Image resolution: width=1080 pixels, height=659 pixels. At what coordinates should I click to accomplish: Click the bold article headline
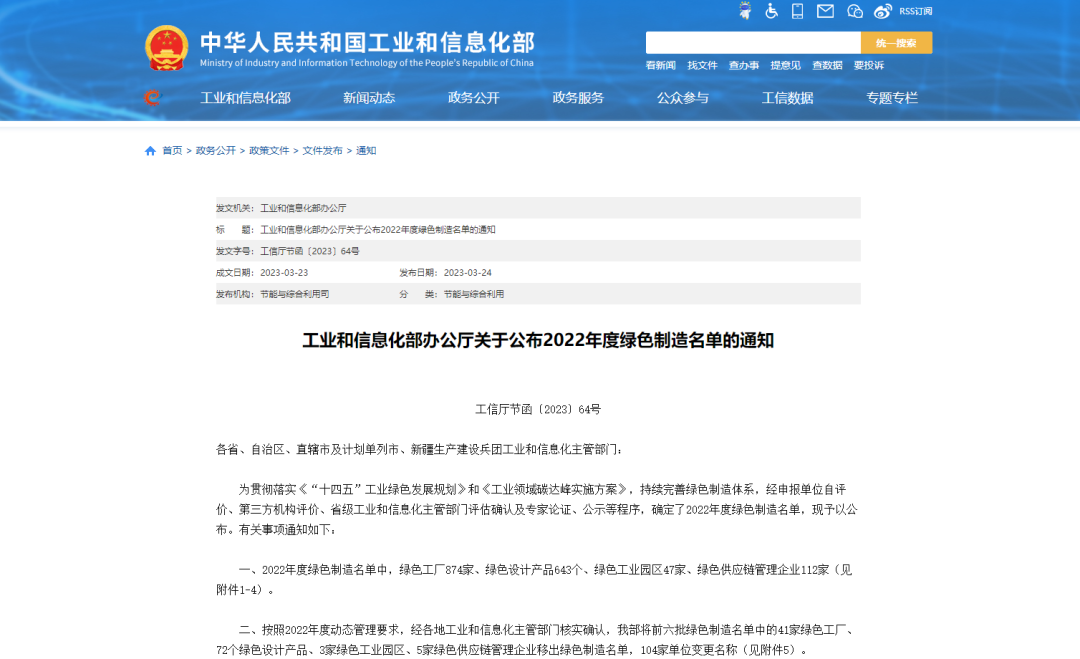click(x=538, y=340)
